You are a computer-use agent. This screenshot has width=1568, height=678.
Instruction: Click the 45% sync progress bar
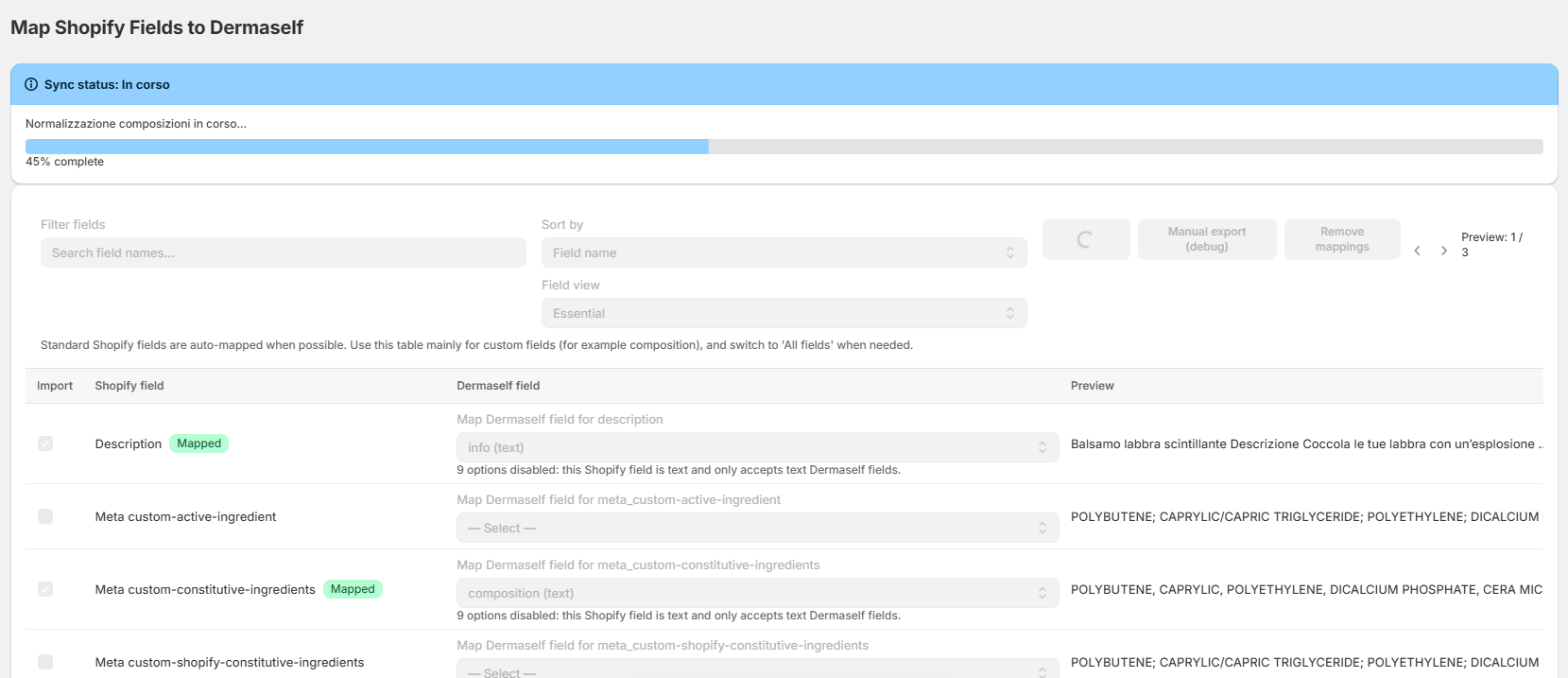point(784,146)
